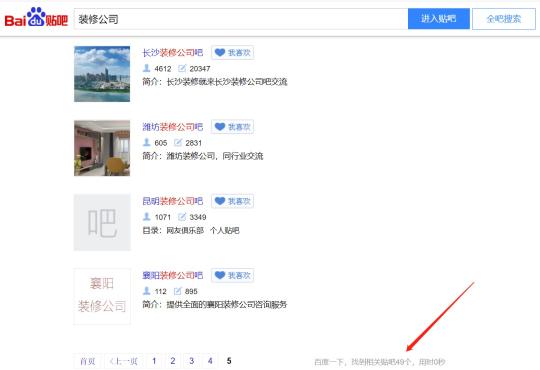Screen dimensions: 540x370
Task: Like 襄阳装修公司吧 with the 我喜欢 button
Action: click(232, 275)
